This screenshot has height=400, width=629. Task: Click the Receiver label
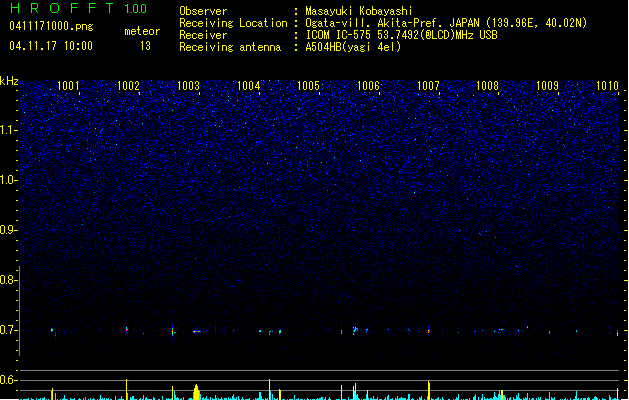pyautogui.click(x=203, y=35)
